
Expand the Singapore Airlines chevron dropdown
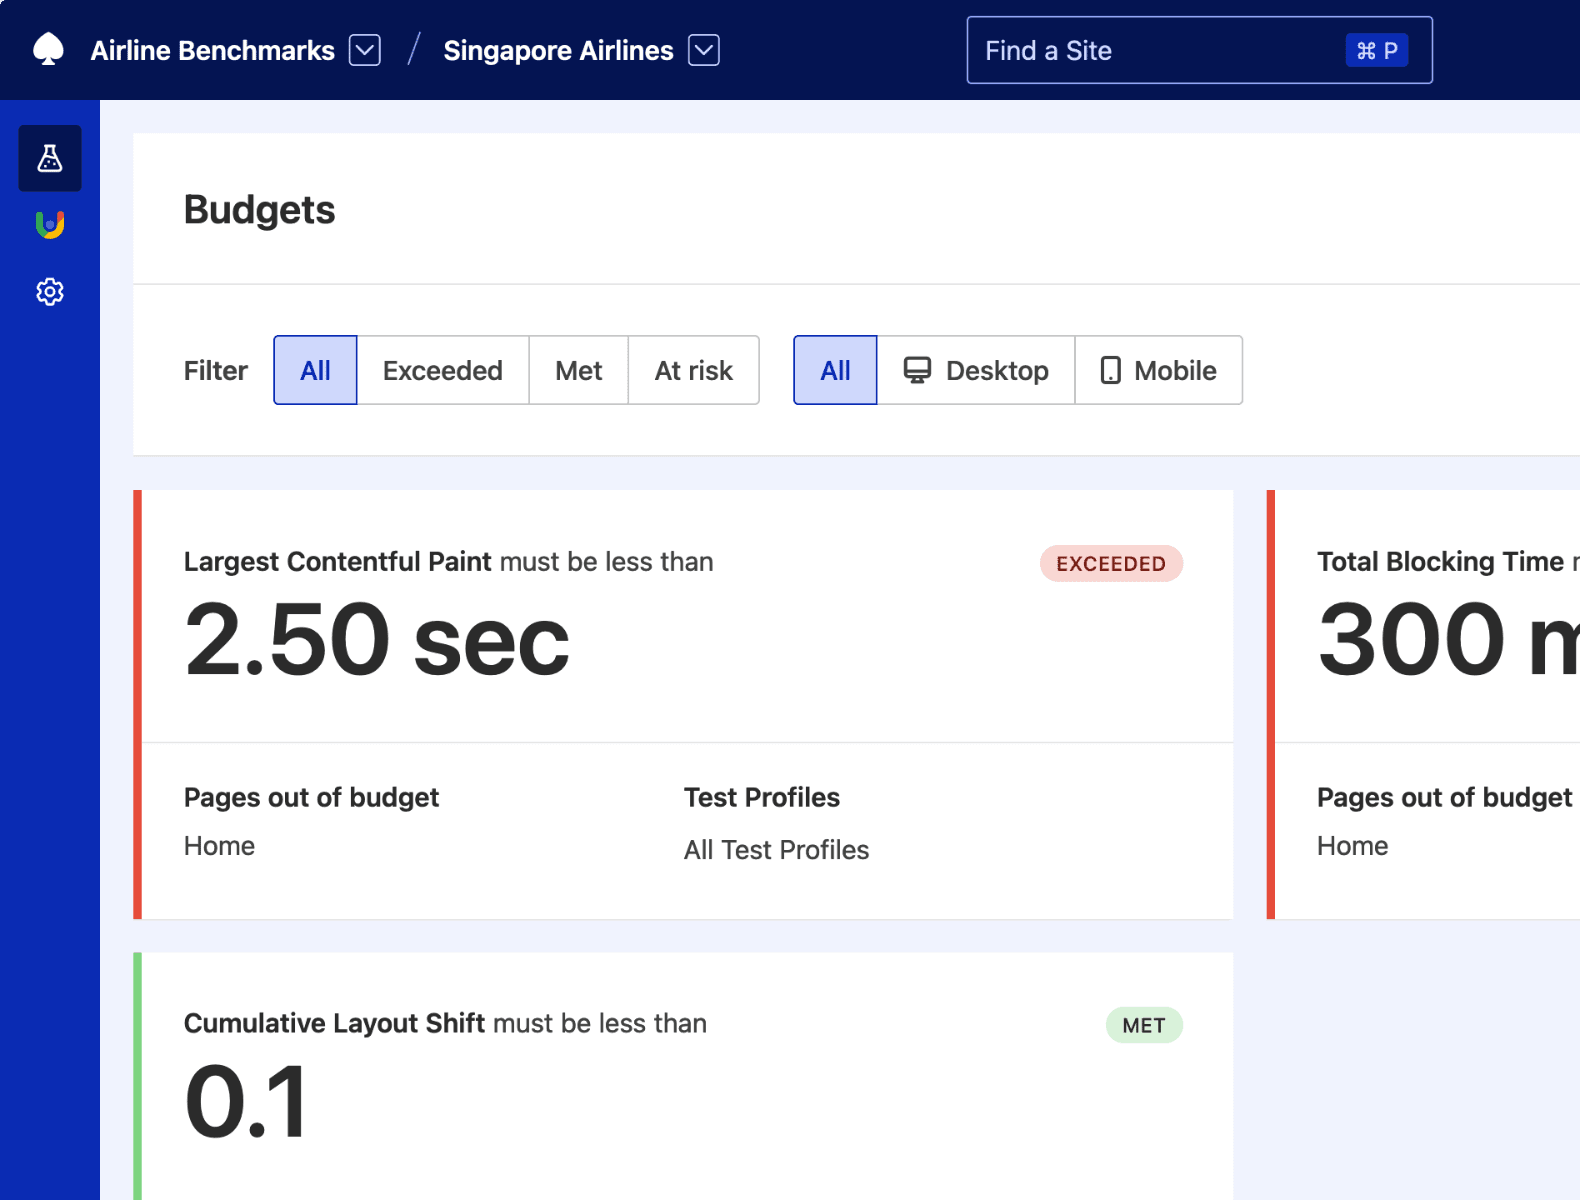pyautogui.click(x=704, y=50)
